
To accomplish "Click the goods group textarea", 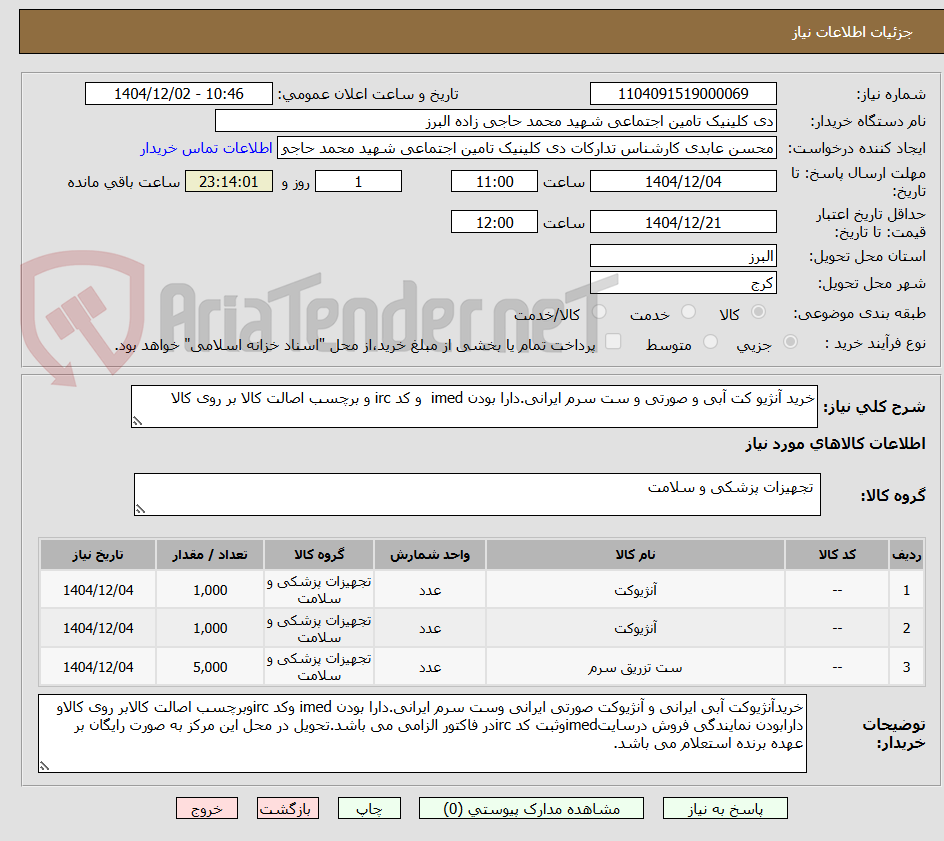I will pos(477,494).
